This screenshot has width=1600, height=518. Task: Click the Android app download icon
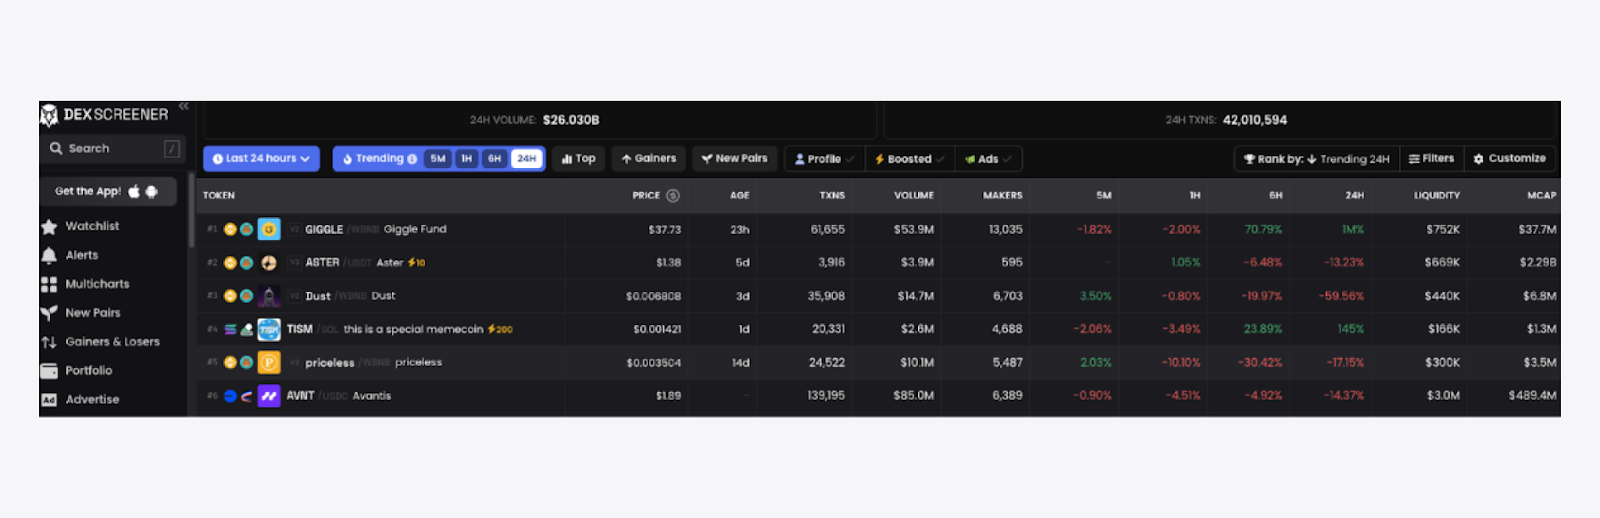click(x=152, y=191)
